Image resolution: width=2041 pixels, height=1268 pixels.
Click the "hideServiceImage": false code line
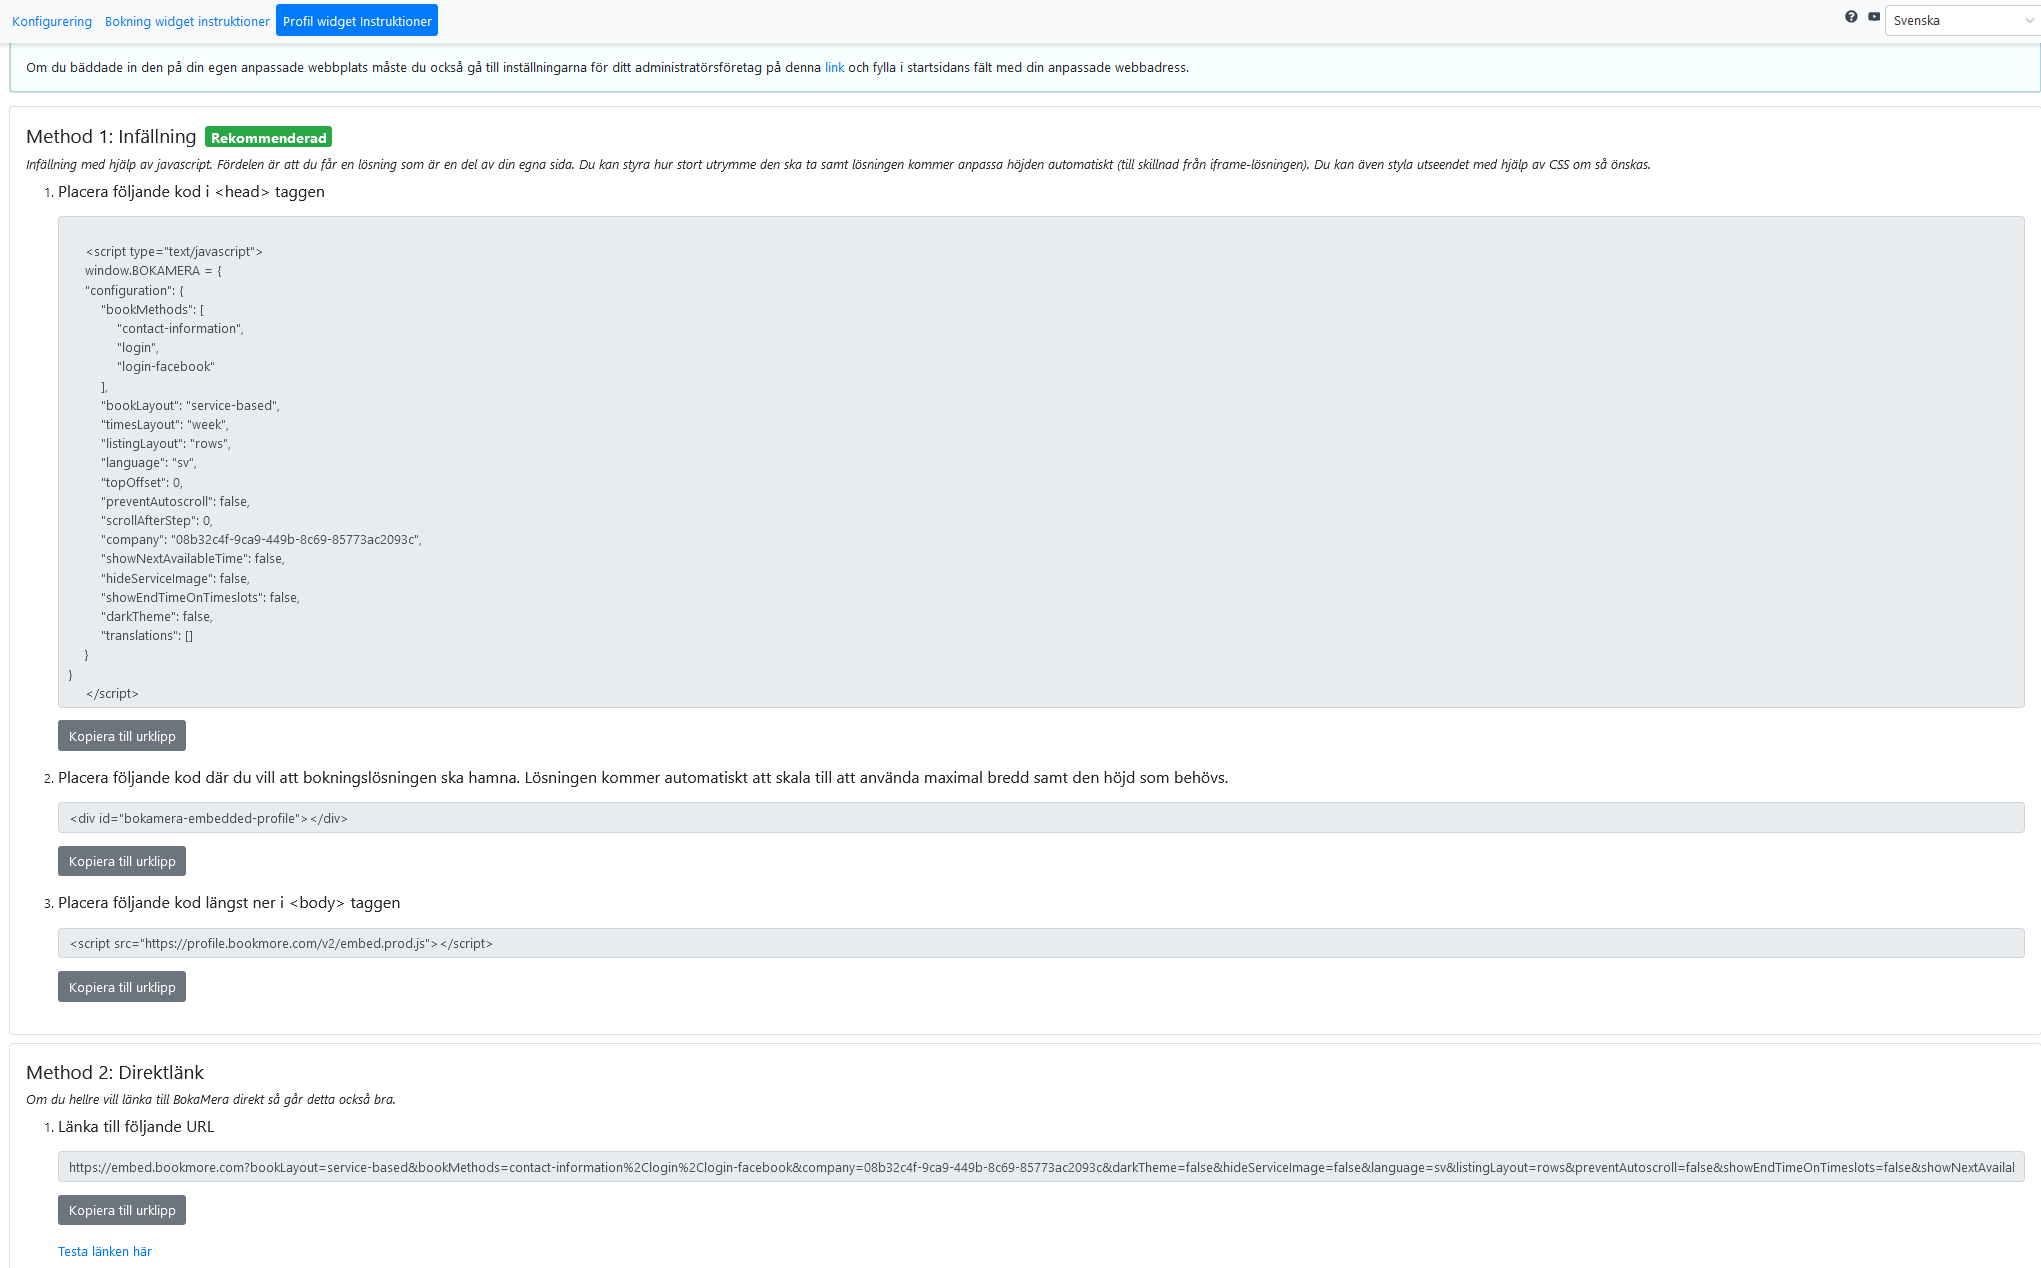point(175,579)
